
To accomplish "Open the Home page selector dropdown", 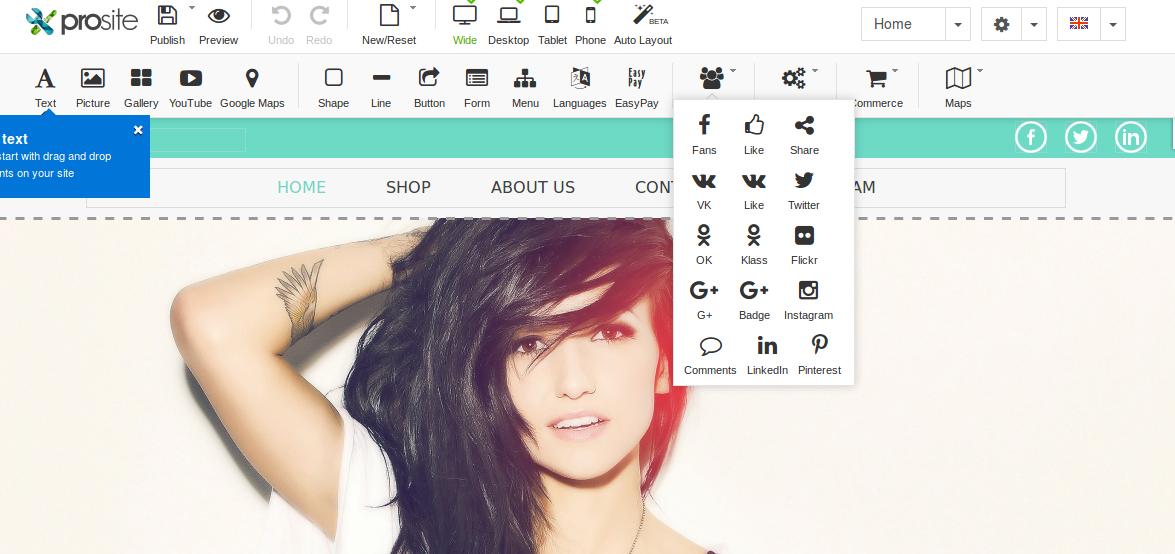I will click(x=958, y=25).
